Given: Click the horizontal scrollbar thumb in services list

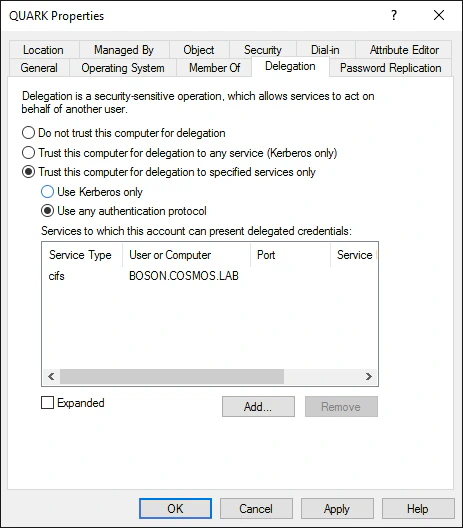Looking at the screenshot, I should [172, 376].
